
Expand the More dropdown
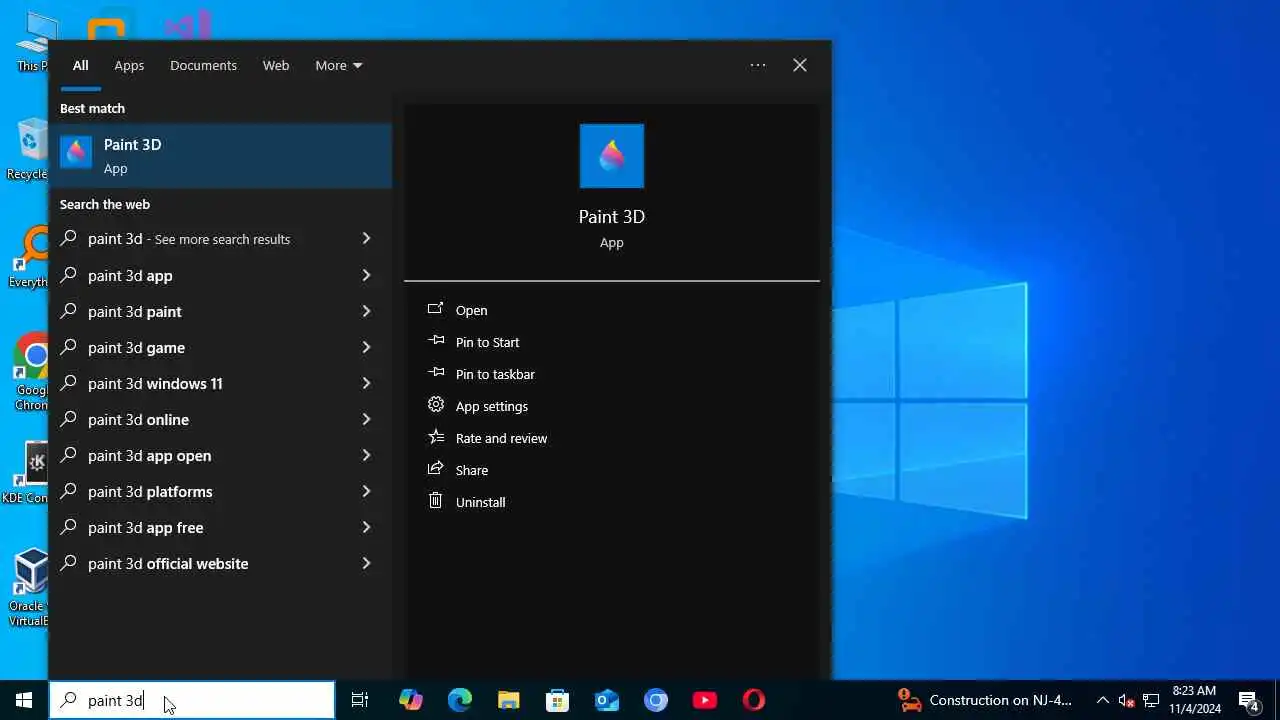[x=339, y=65]
